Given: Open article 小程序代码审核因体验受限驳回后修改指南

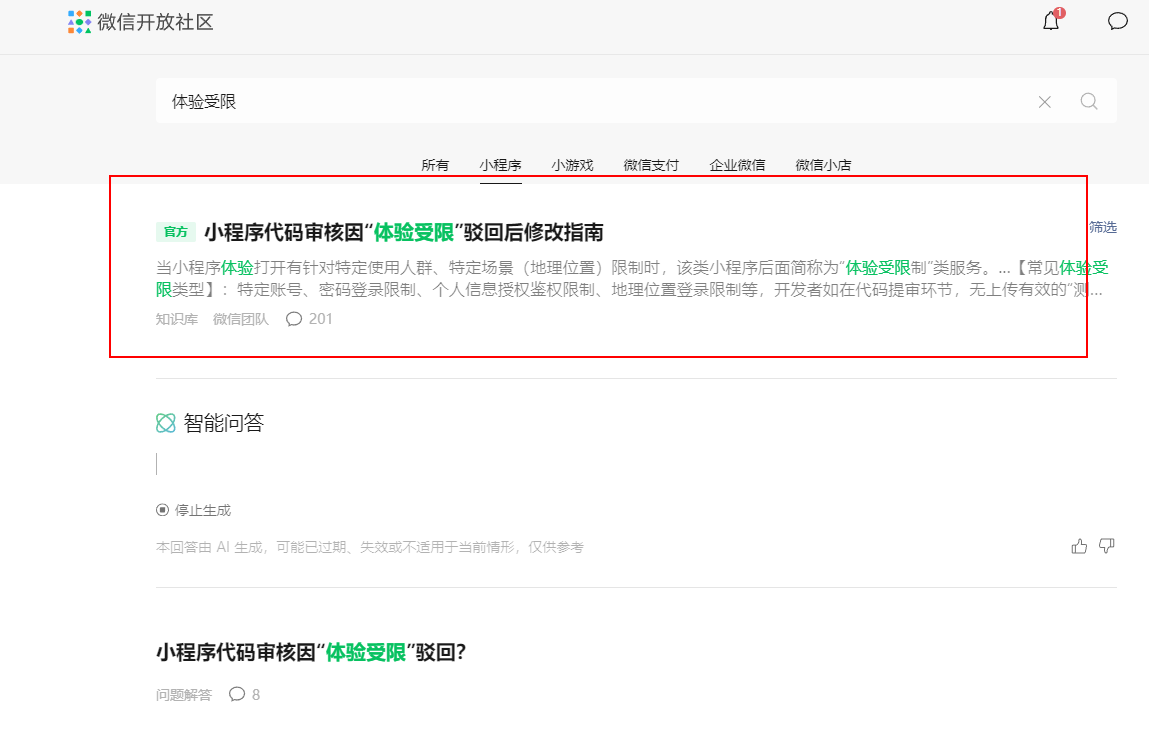Looking at the screenshot, I should pos(404,232).
